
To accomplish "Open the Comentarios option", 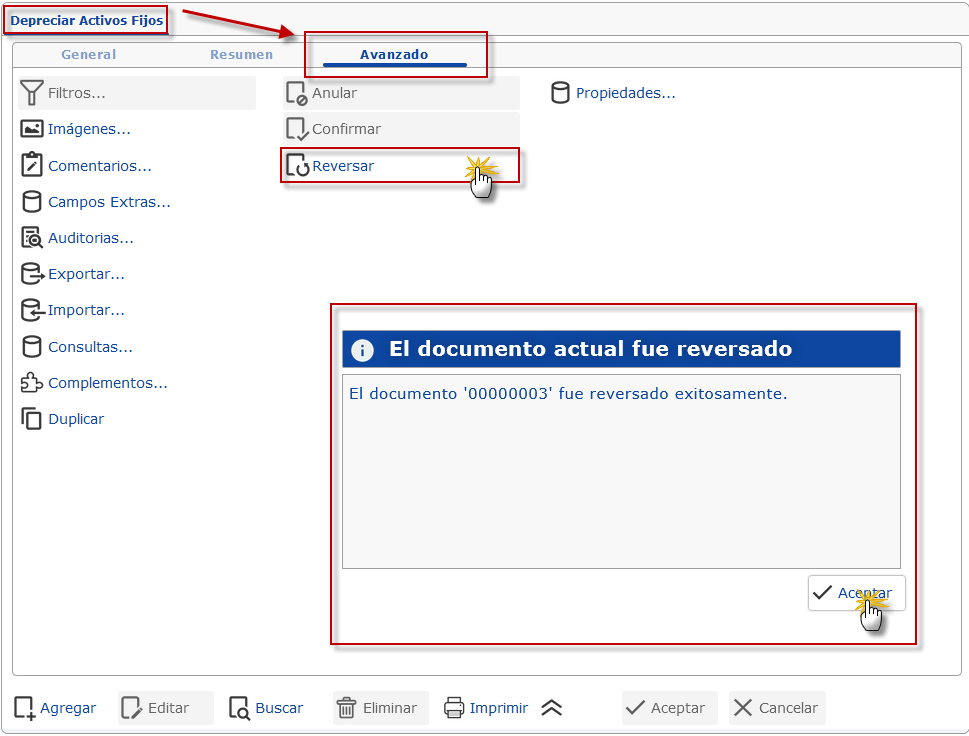I will 99,166.
